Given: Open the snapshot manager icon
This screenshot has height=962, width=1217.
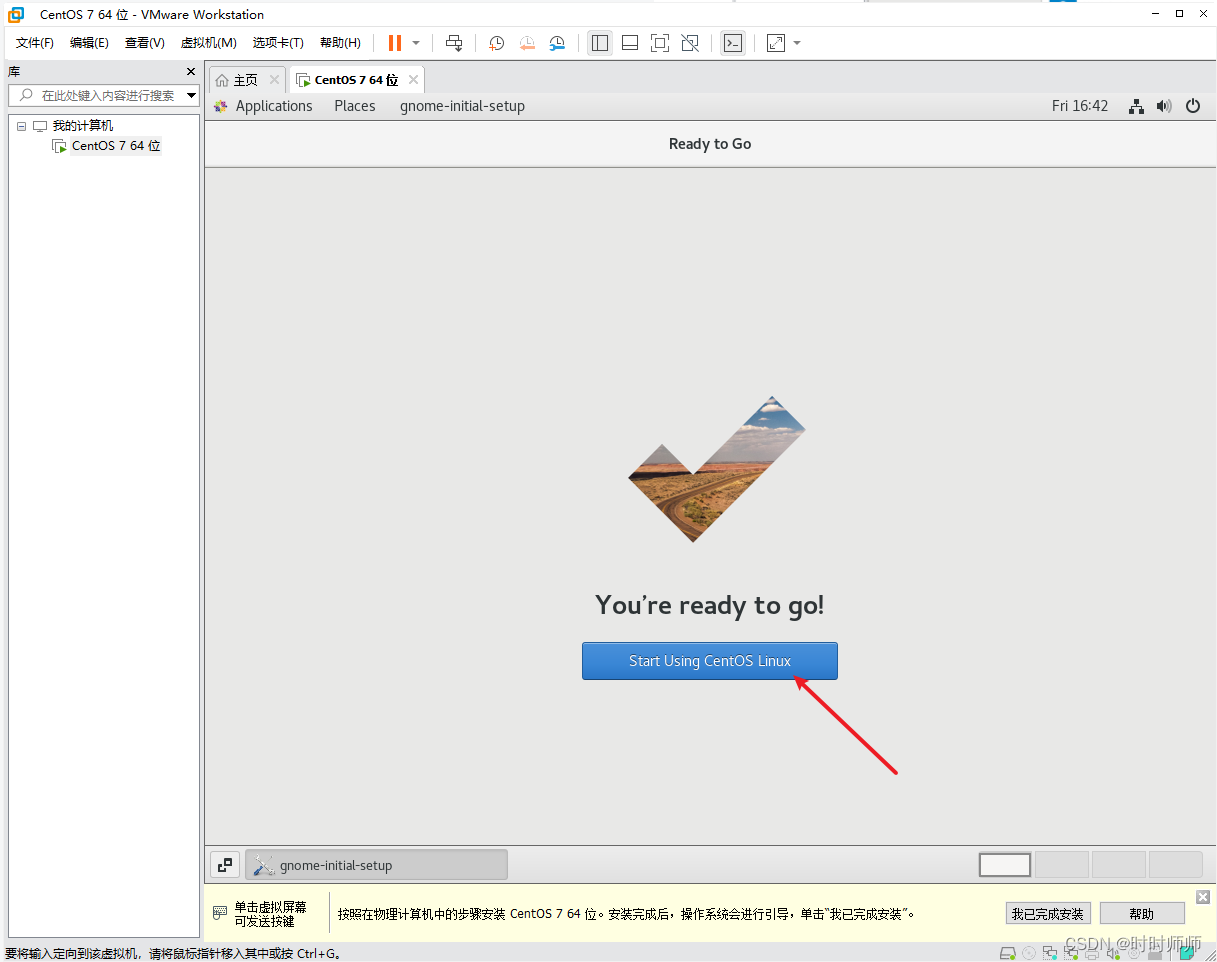Looking at the screenshot, I should click(x=557, y=43).
